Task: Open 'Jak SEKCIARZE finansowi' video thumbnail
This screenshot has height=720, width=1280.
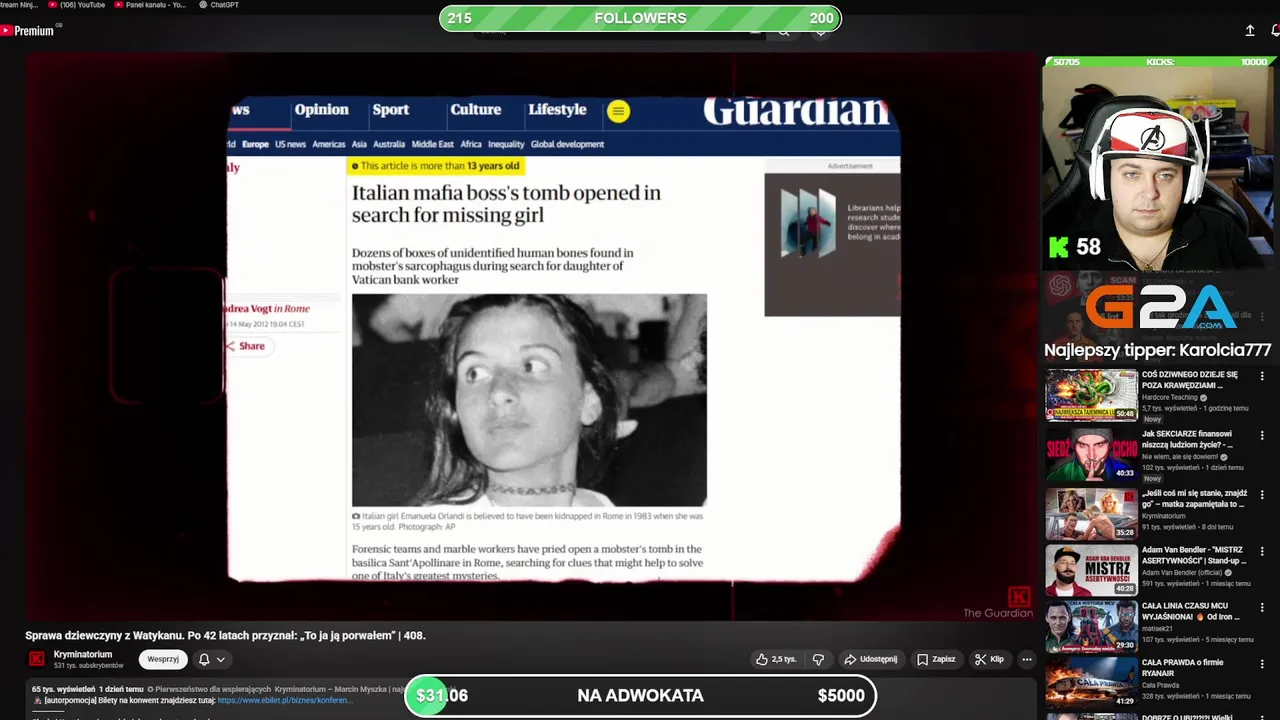Action: 1092,455
